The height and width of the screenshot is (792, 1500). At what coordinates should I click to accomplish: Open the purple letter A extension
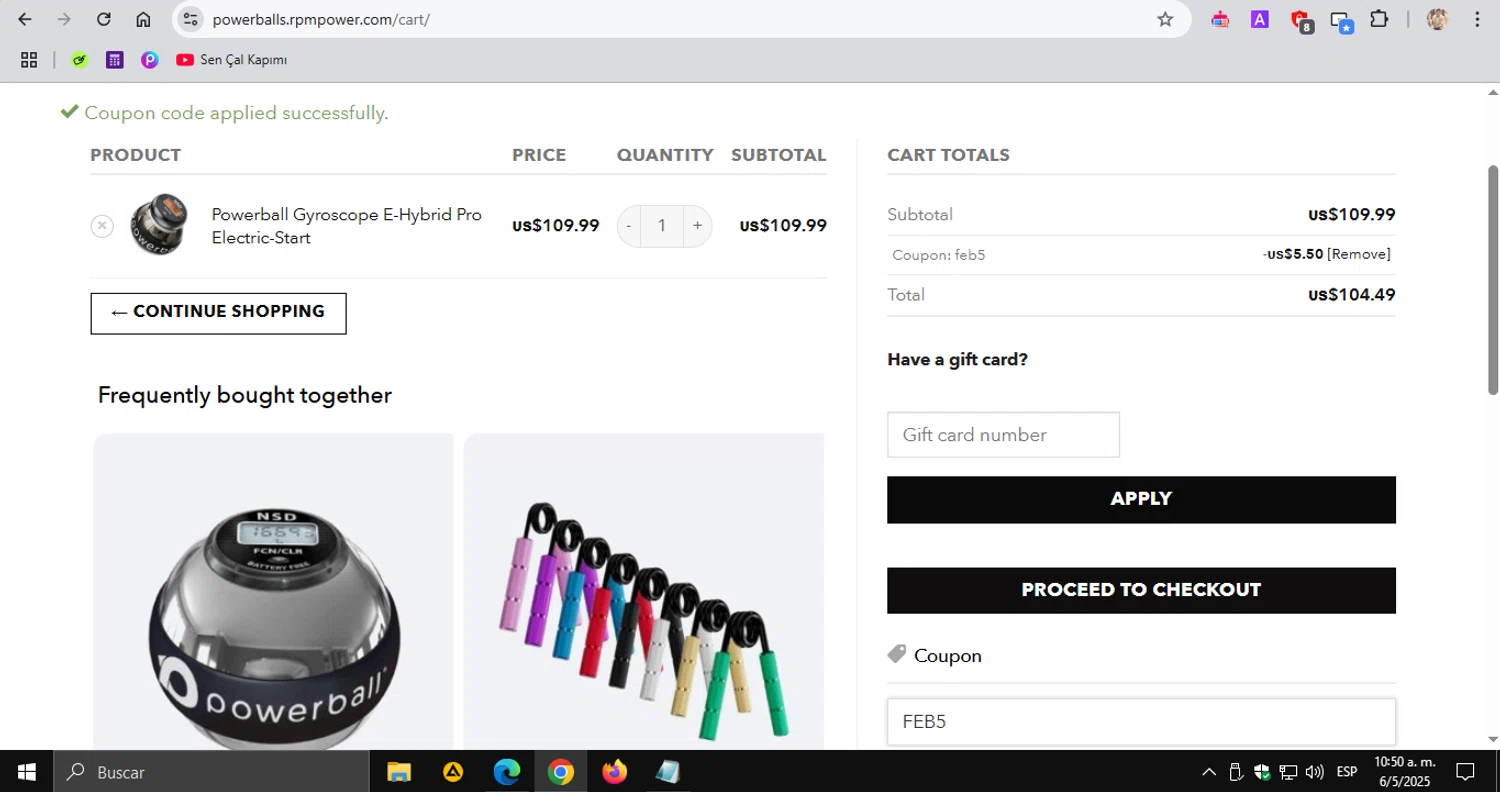pyautogui.click(x=1260, y=19)
